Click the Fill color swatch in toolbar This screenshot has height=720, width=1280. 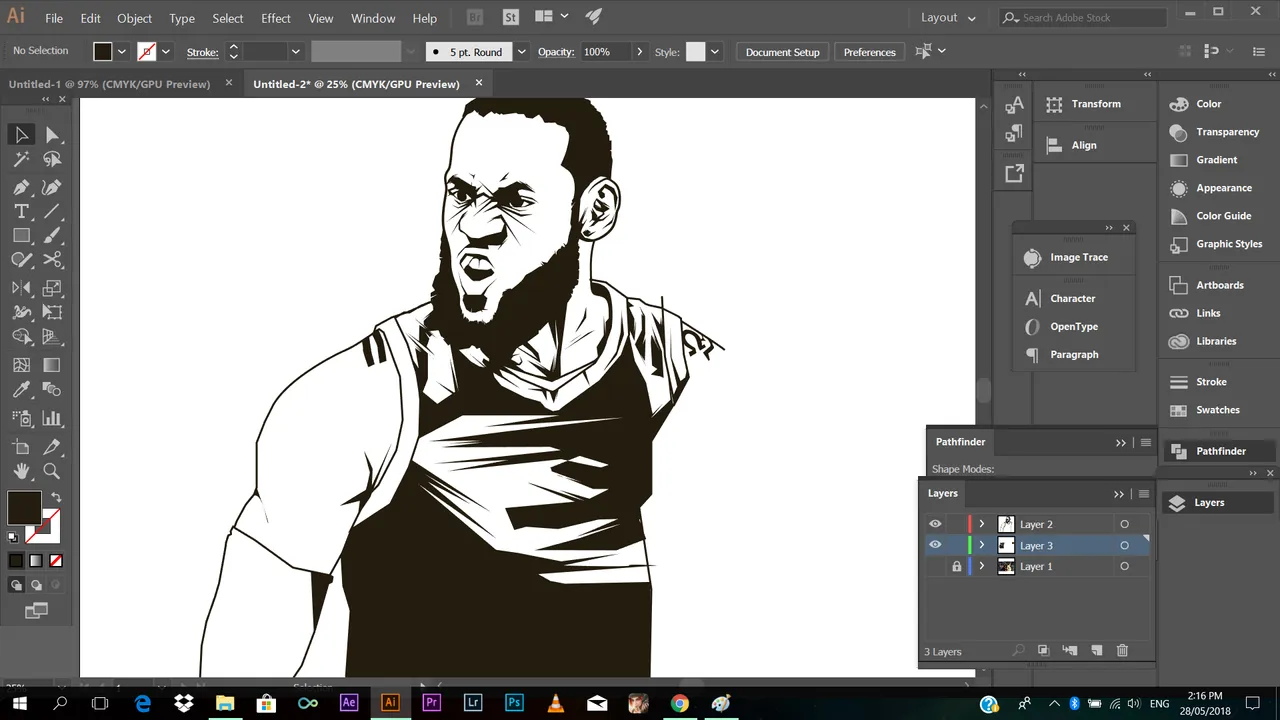point(24,508)
